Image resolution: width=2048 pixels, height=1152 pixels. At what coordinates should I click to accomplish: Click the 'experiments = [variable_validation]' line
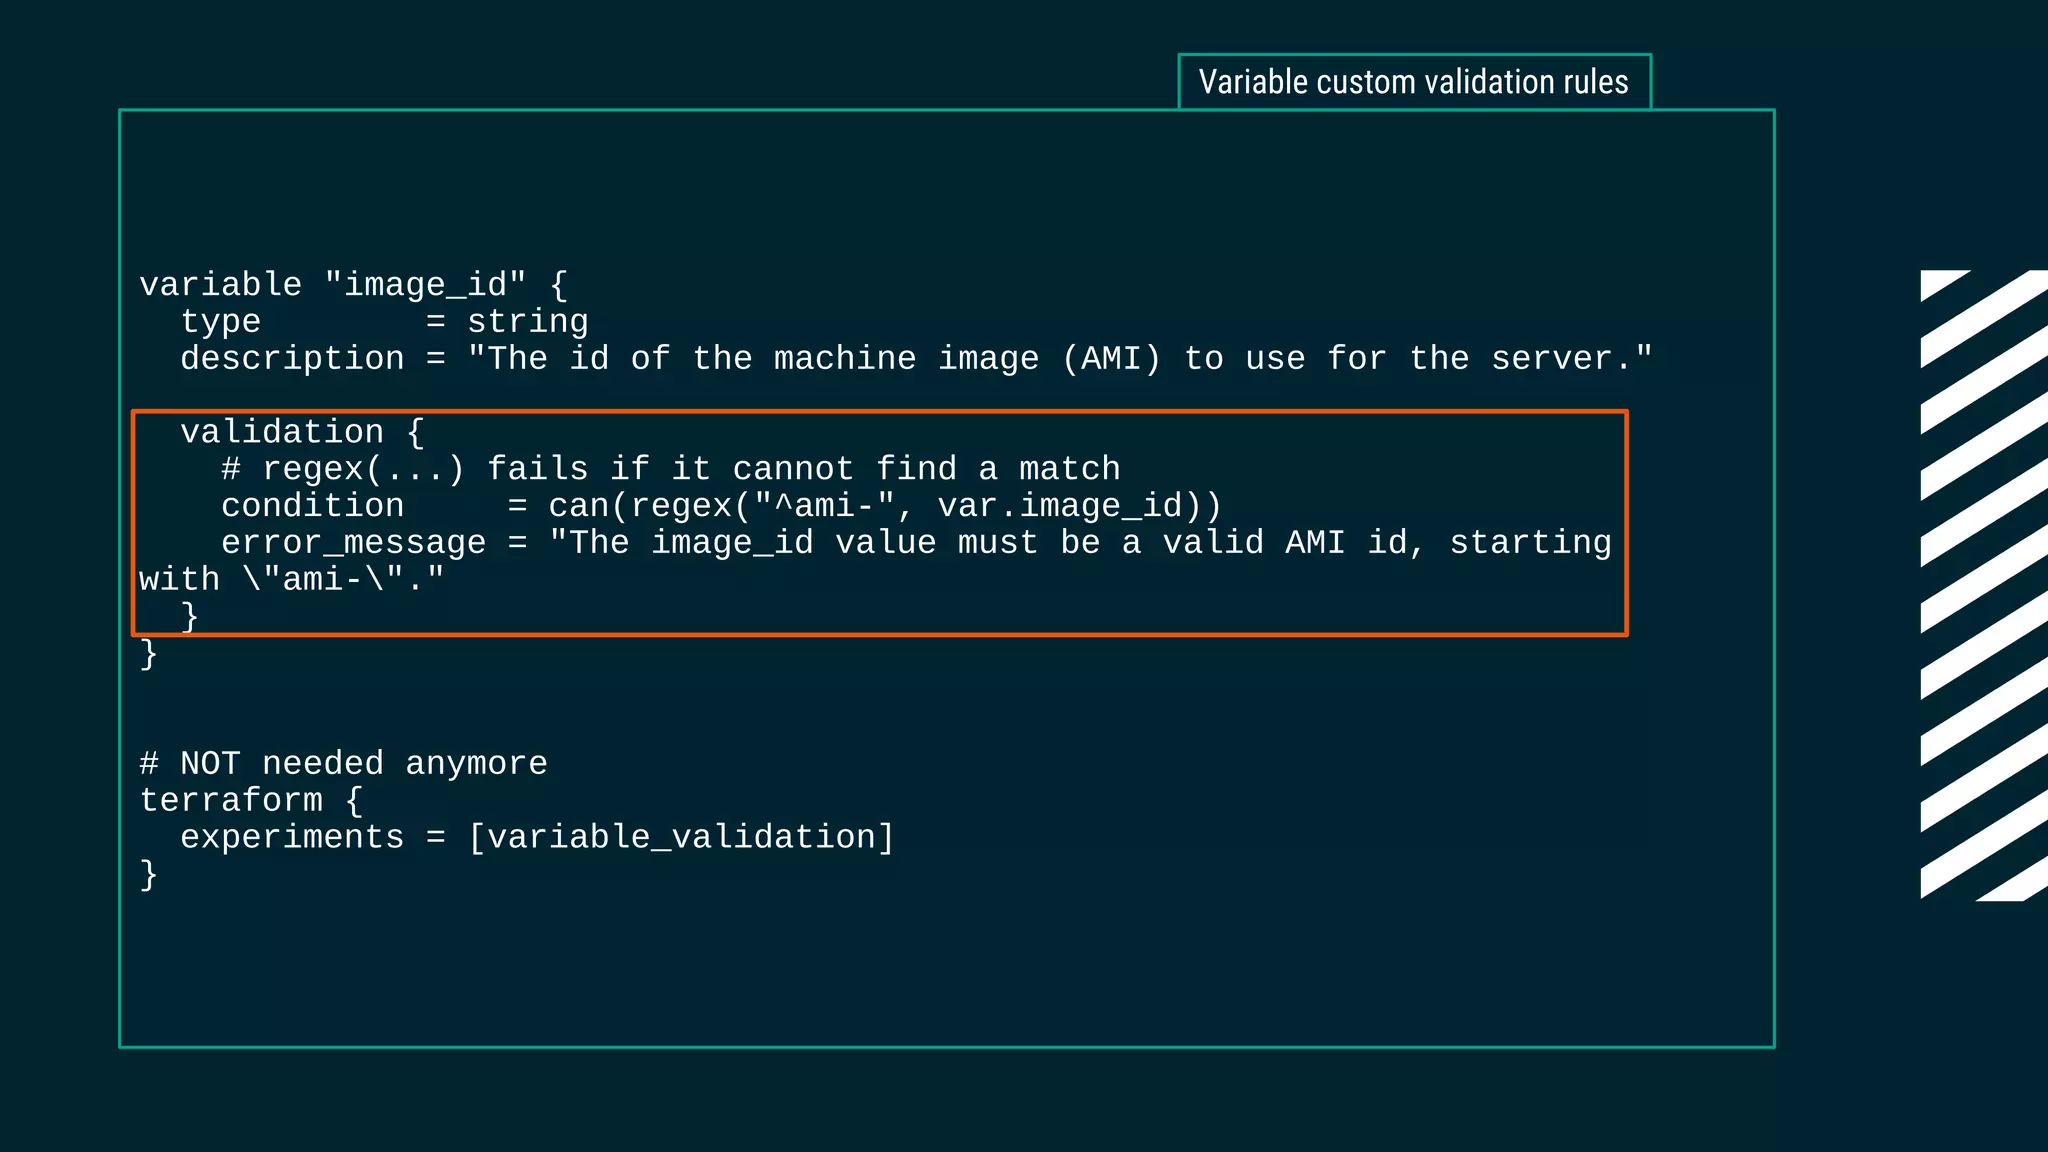tap(537, 838)
